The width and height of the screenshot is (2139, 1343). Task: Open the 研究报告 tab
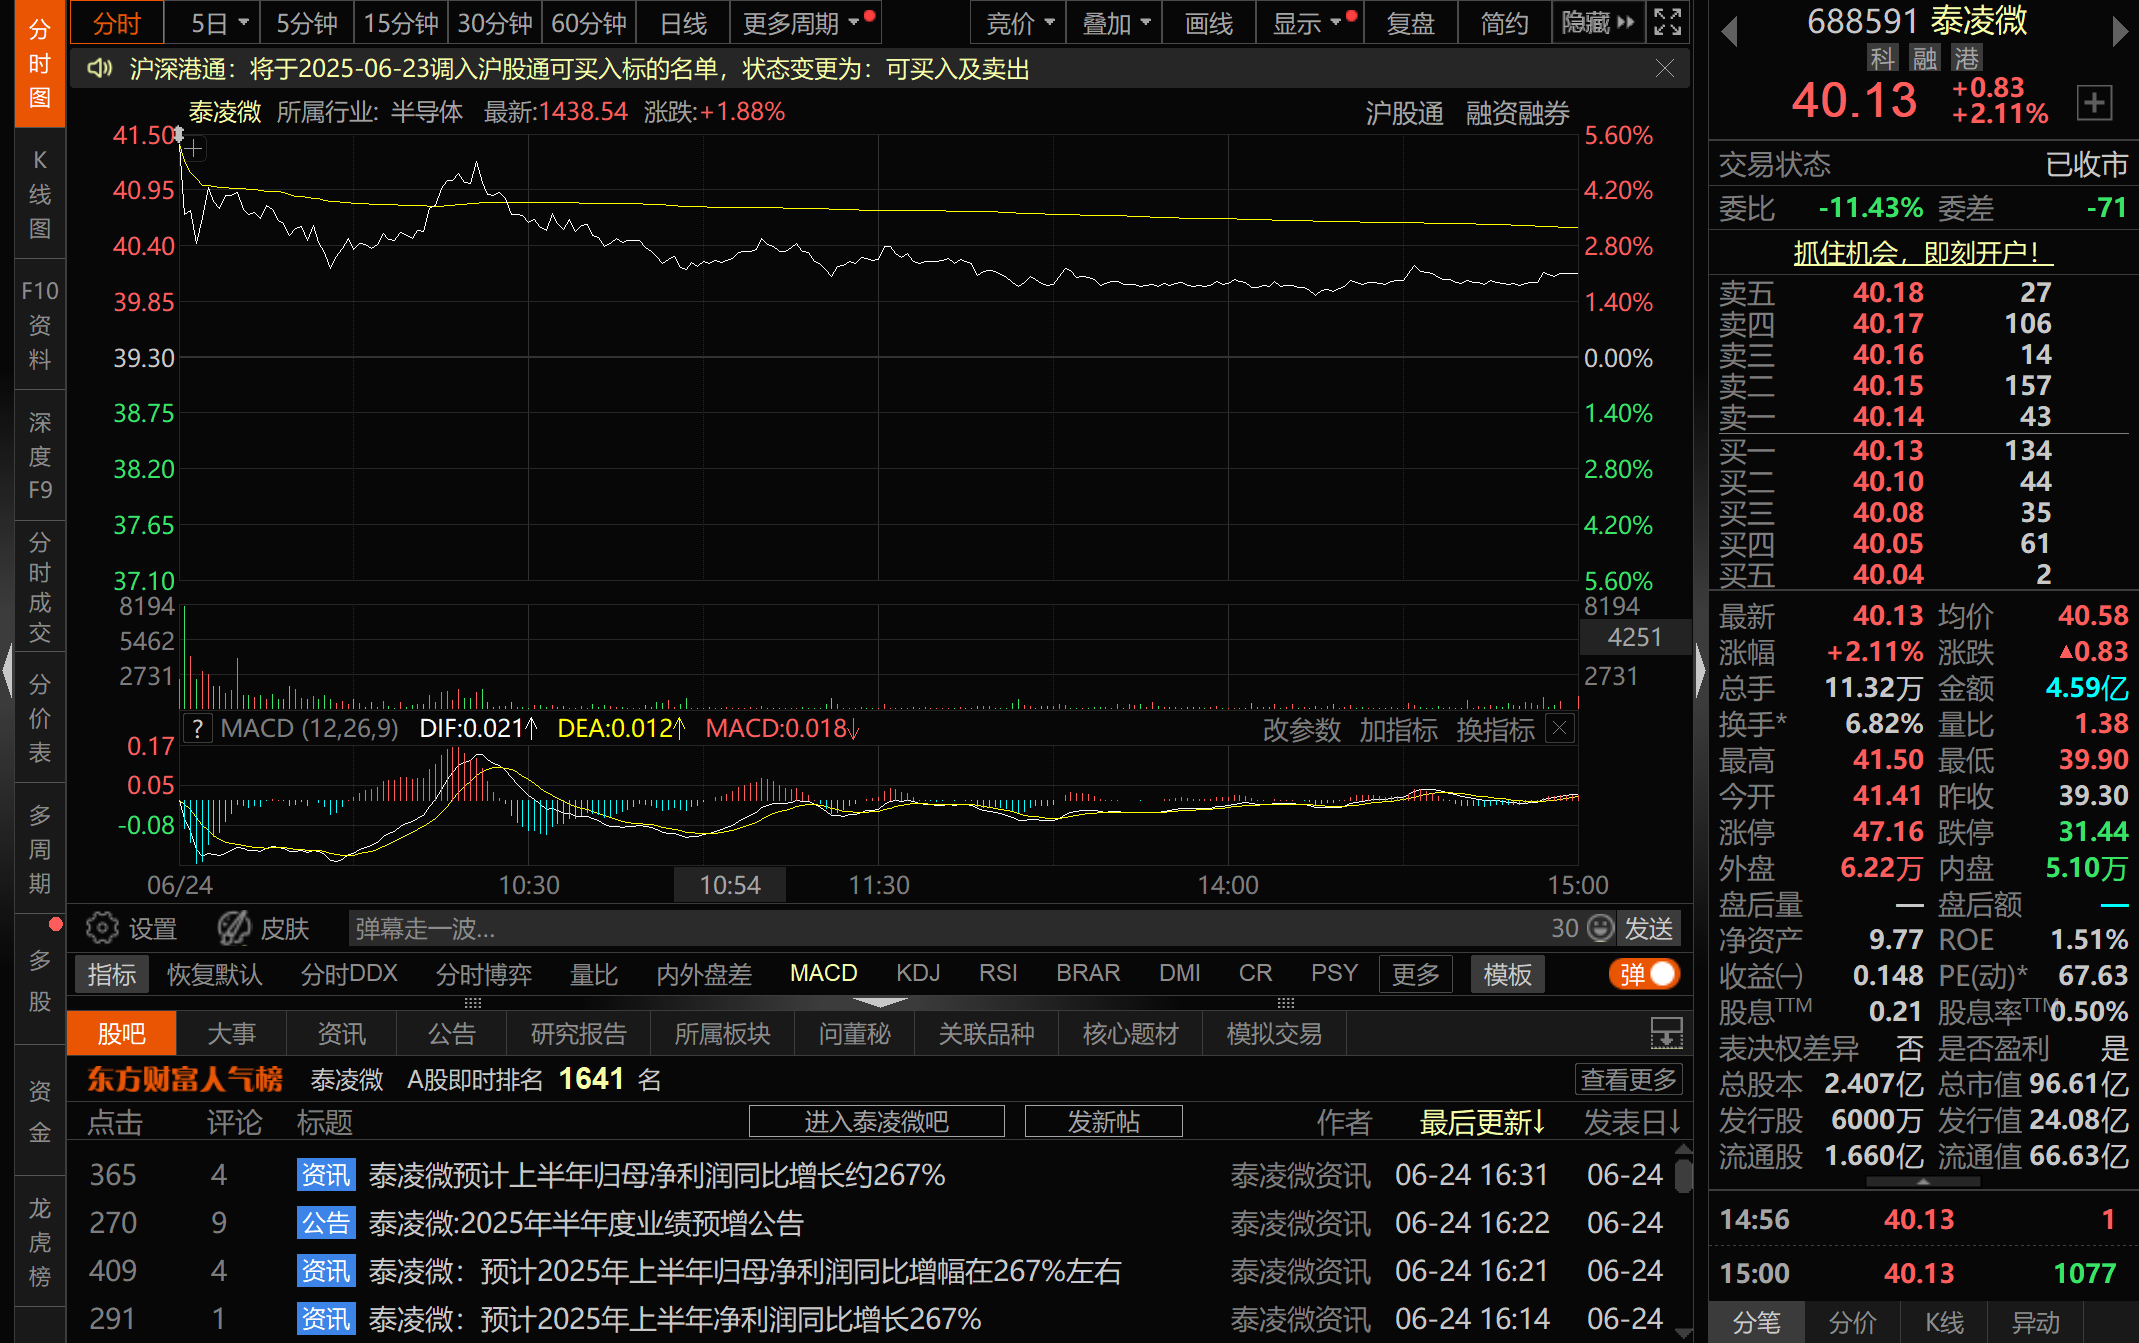tap(578, 1033)
